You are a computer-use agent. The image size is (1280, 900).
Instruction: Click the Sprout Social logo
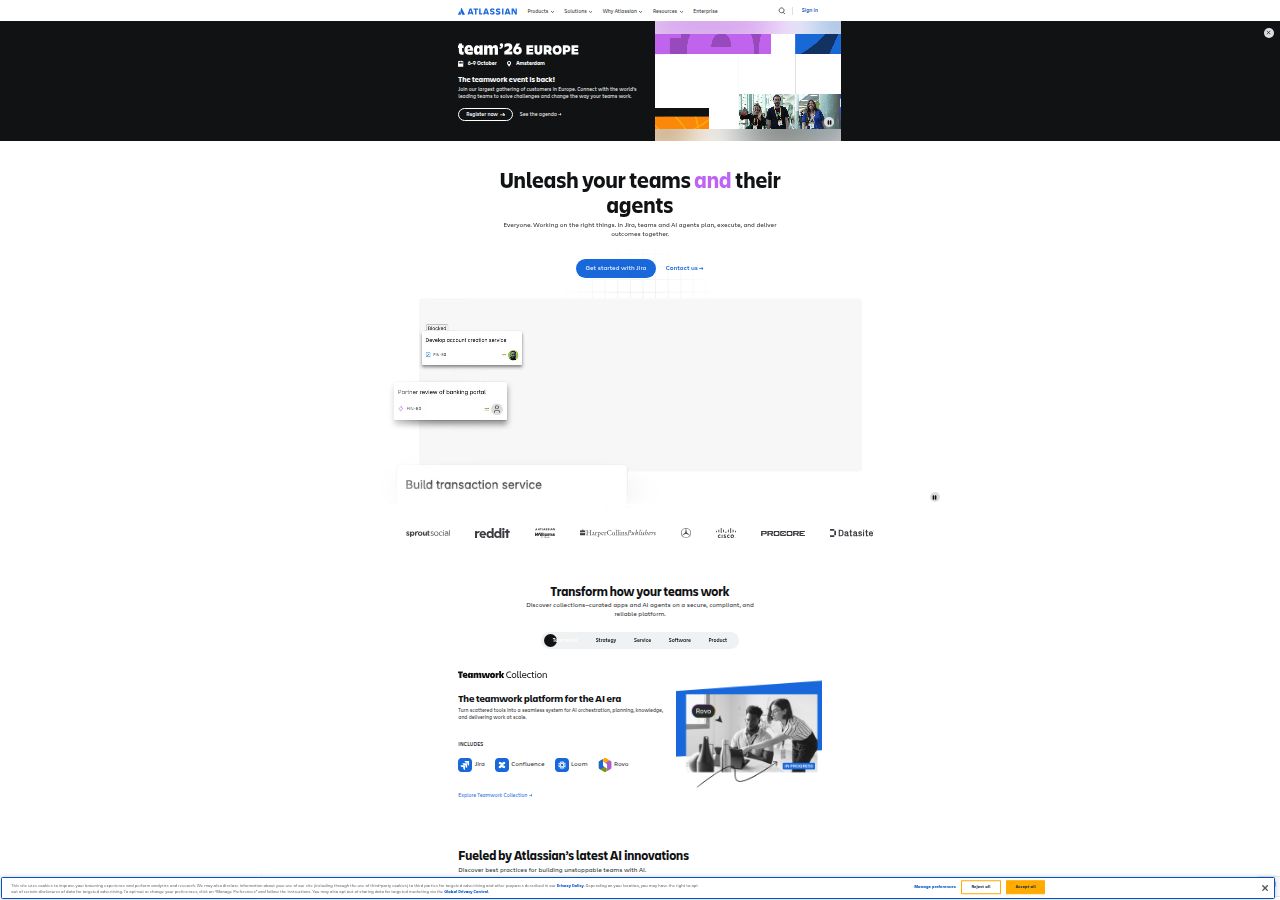[428, 533]
